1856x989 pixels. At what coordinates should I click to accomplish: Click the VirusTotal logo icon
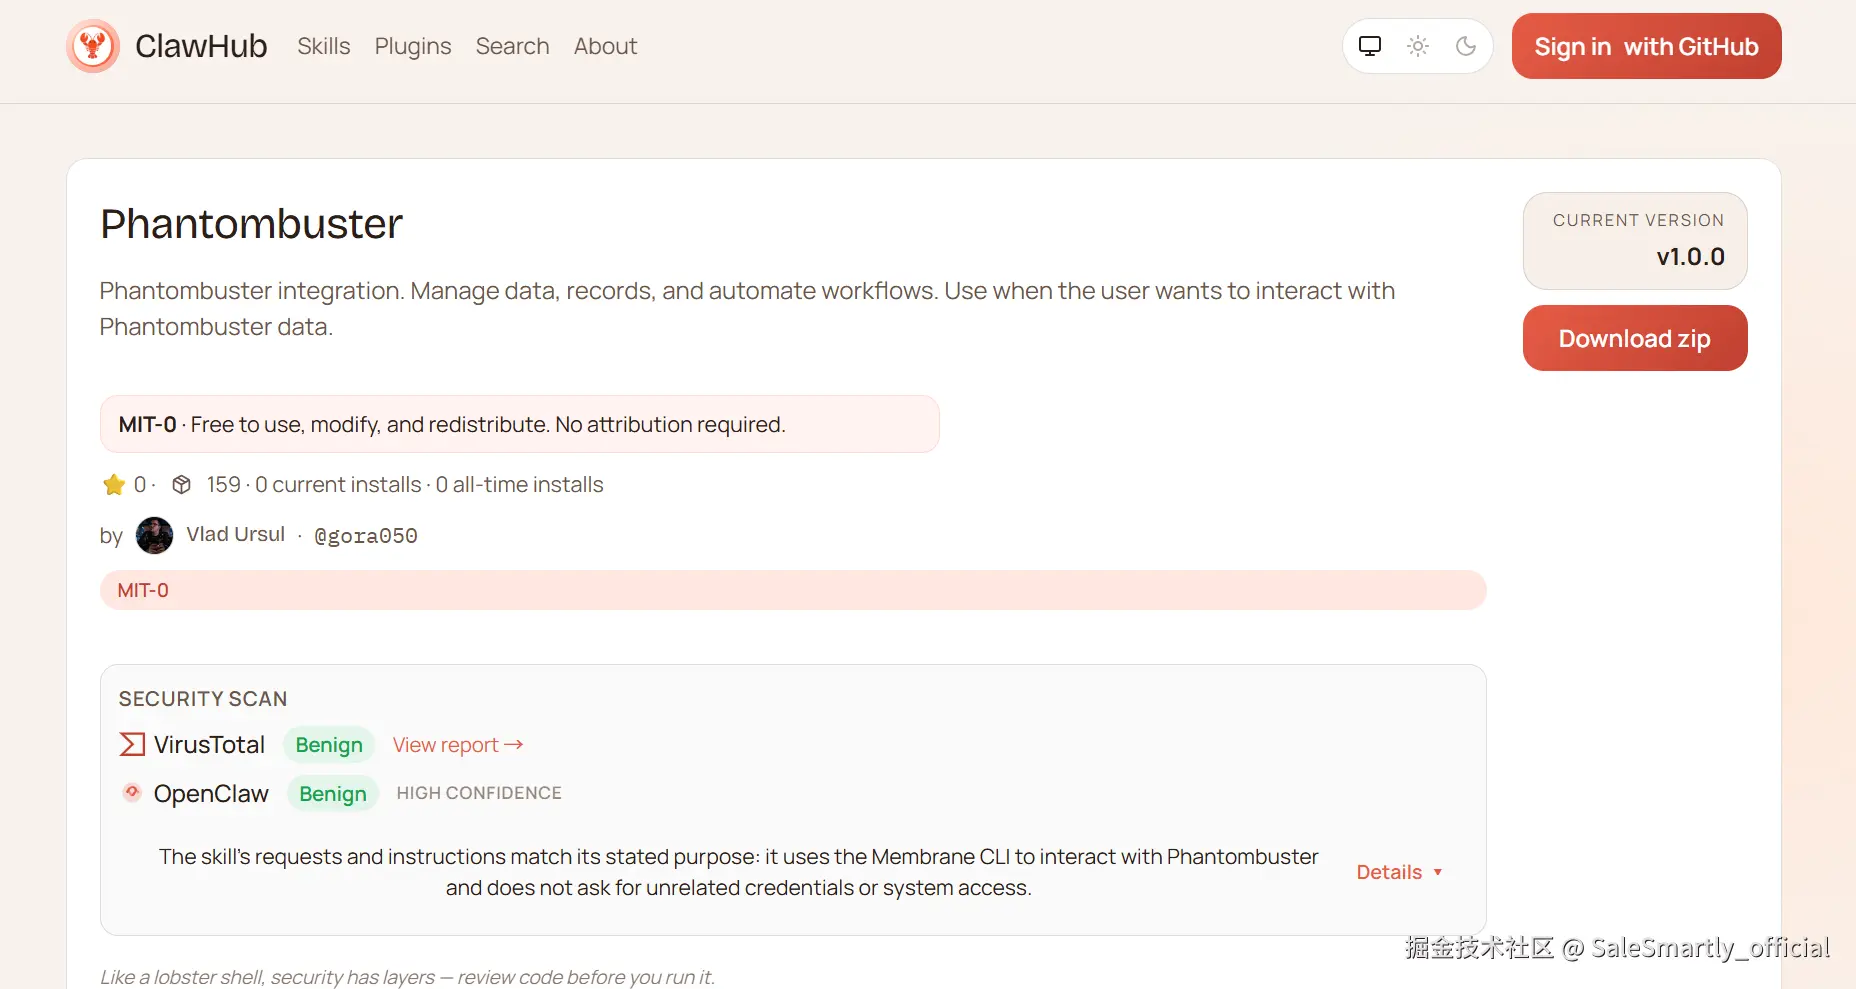132,744
